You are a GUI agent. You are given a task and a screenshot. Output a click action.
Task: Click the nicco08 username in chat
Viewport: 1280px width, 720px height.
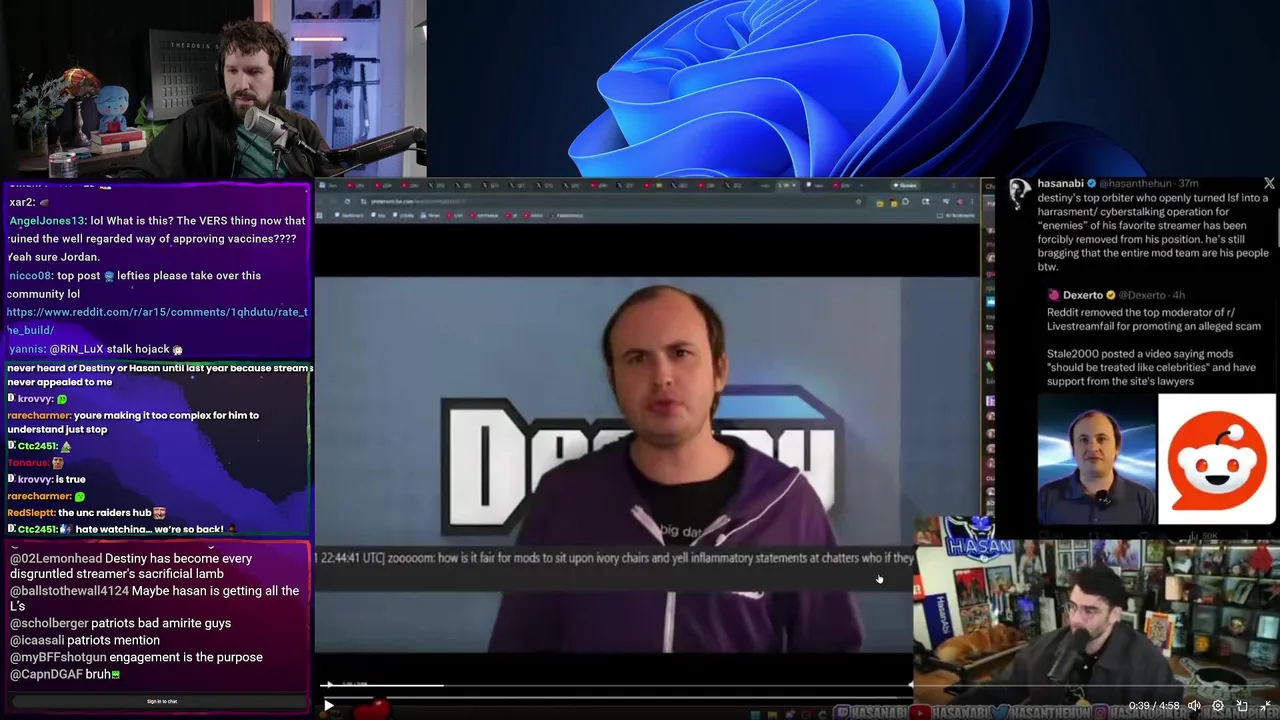[30, 276]
